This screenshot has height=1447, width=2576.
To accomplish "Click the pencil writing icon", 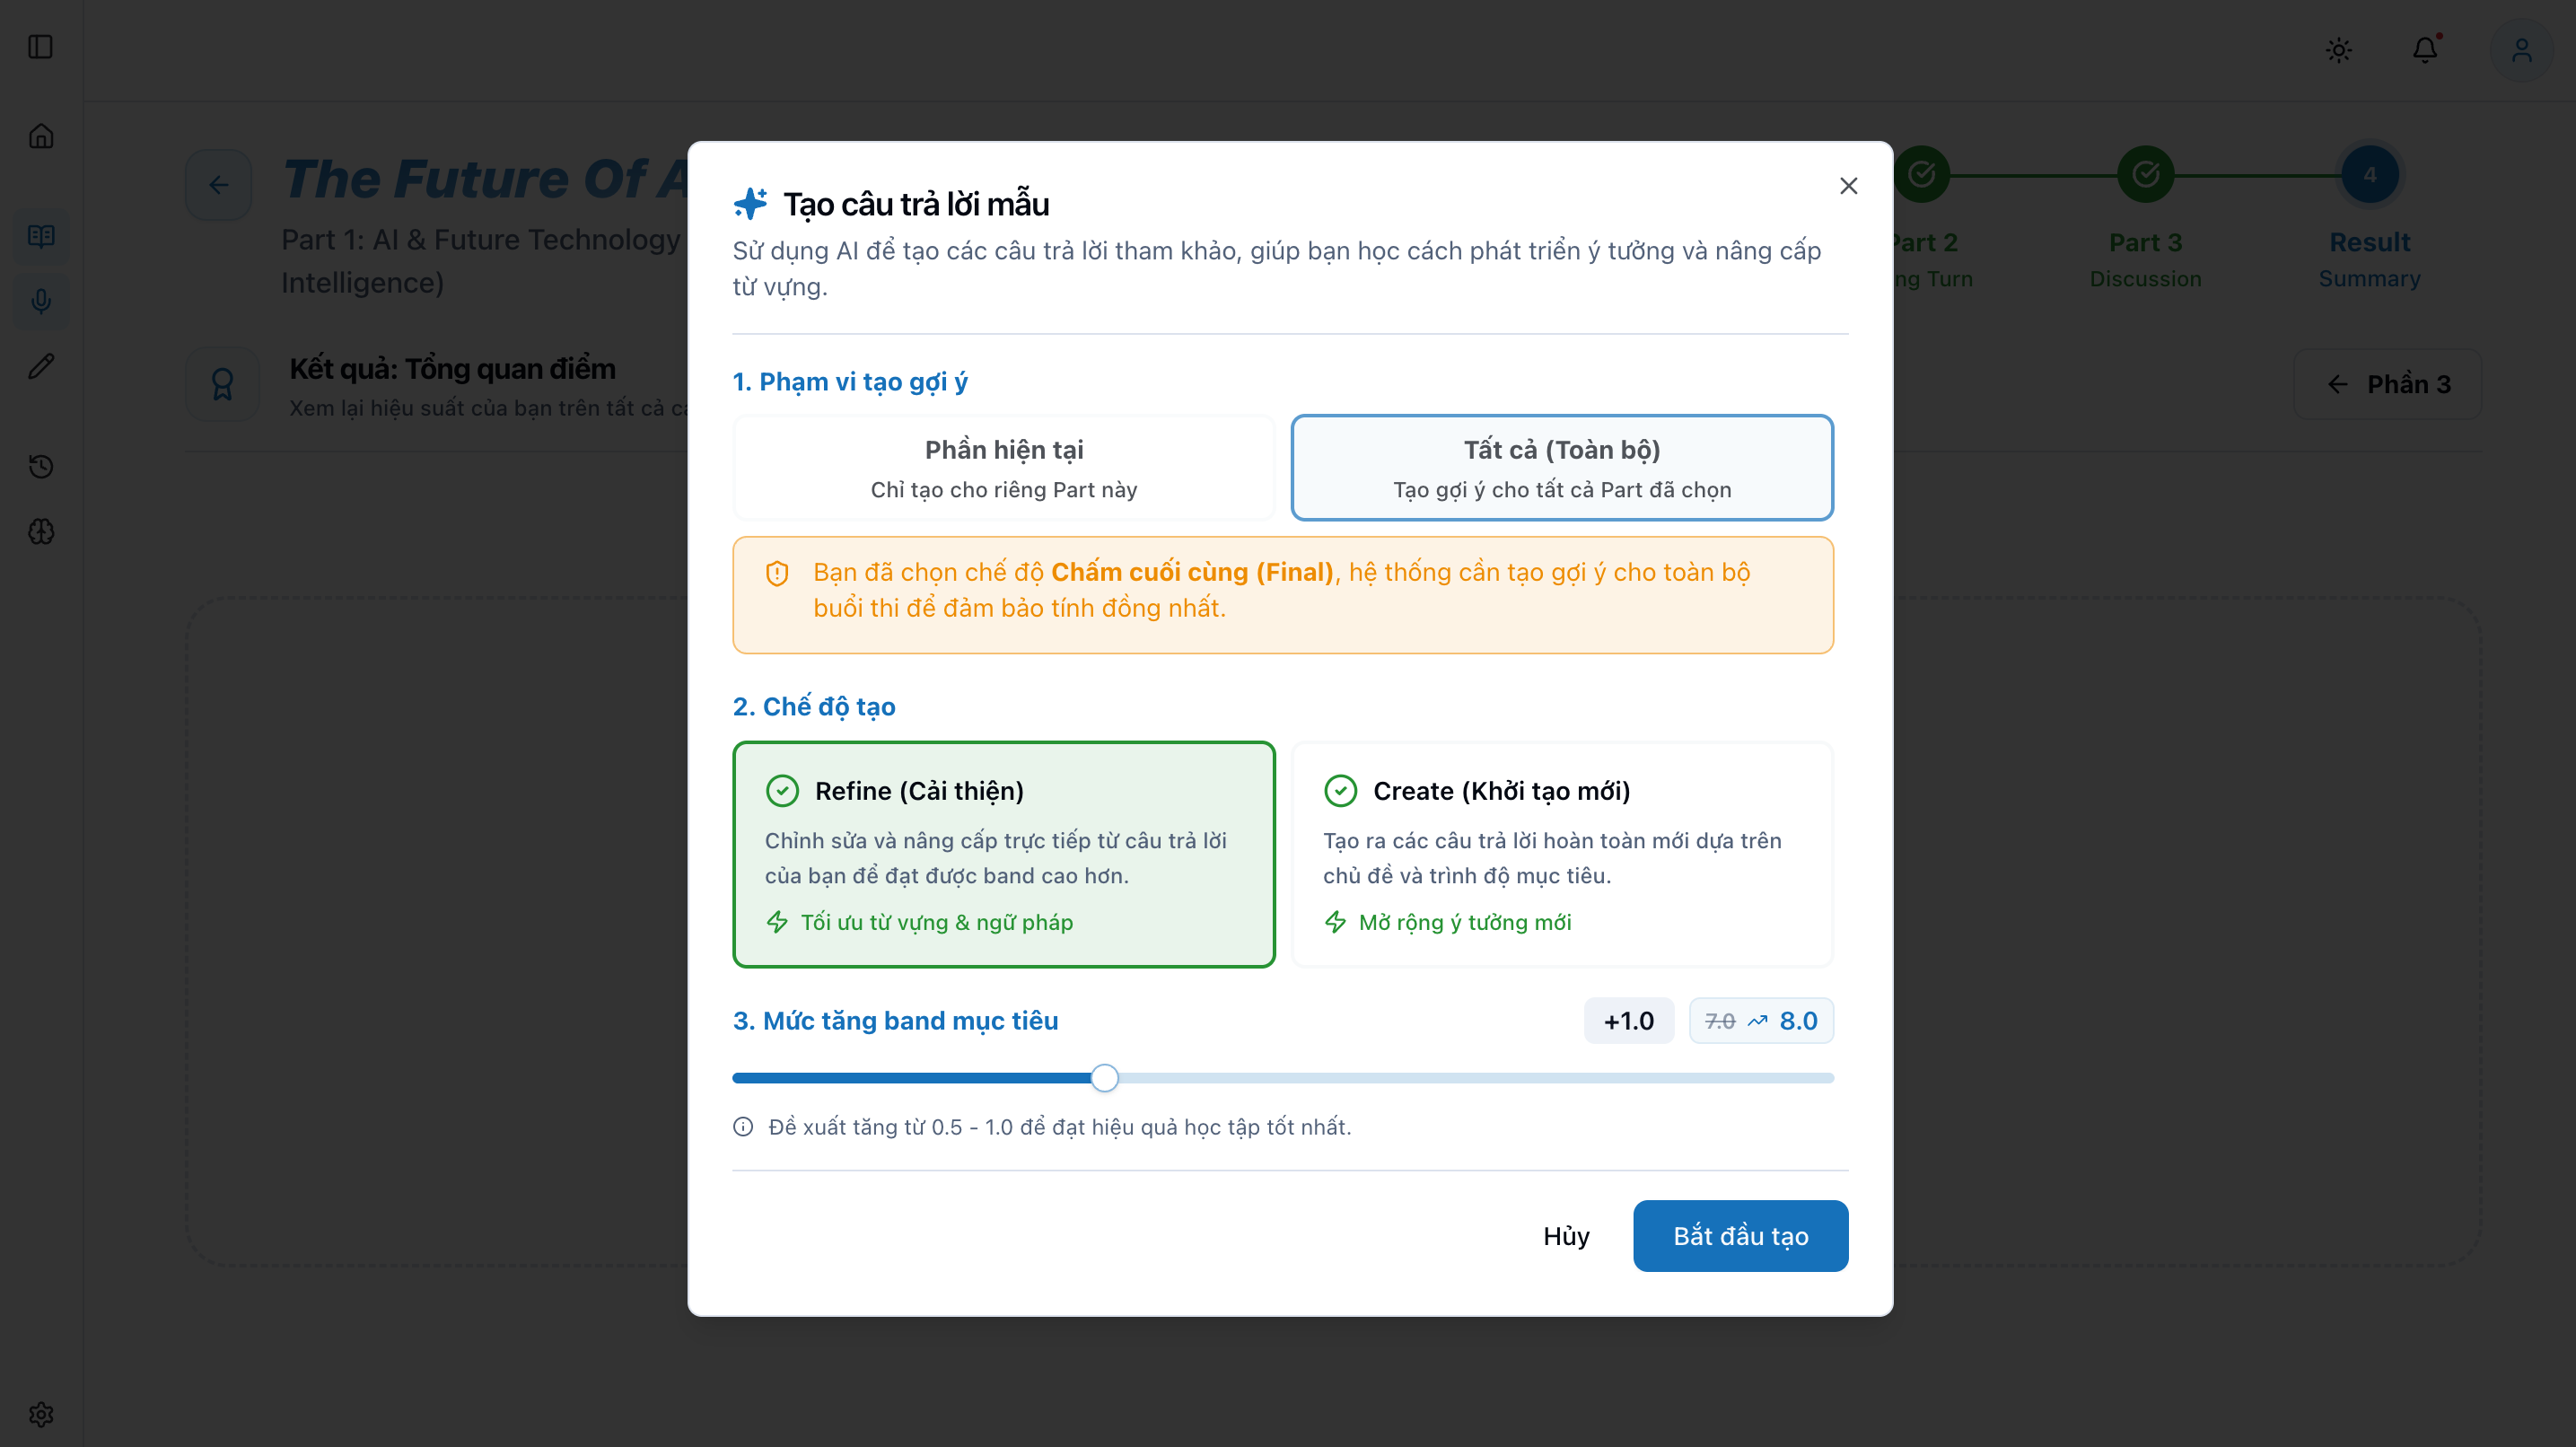I will pyautogui.click(x=41, y=366).
